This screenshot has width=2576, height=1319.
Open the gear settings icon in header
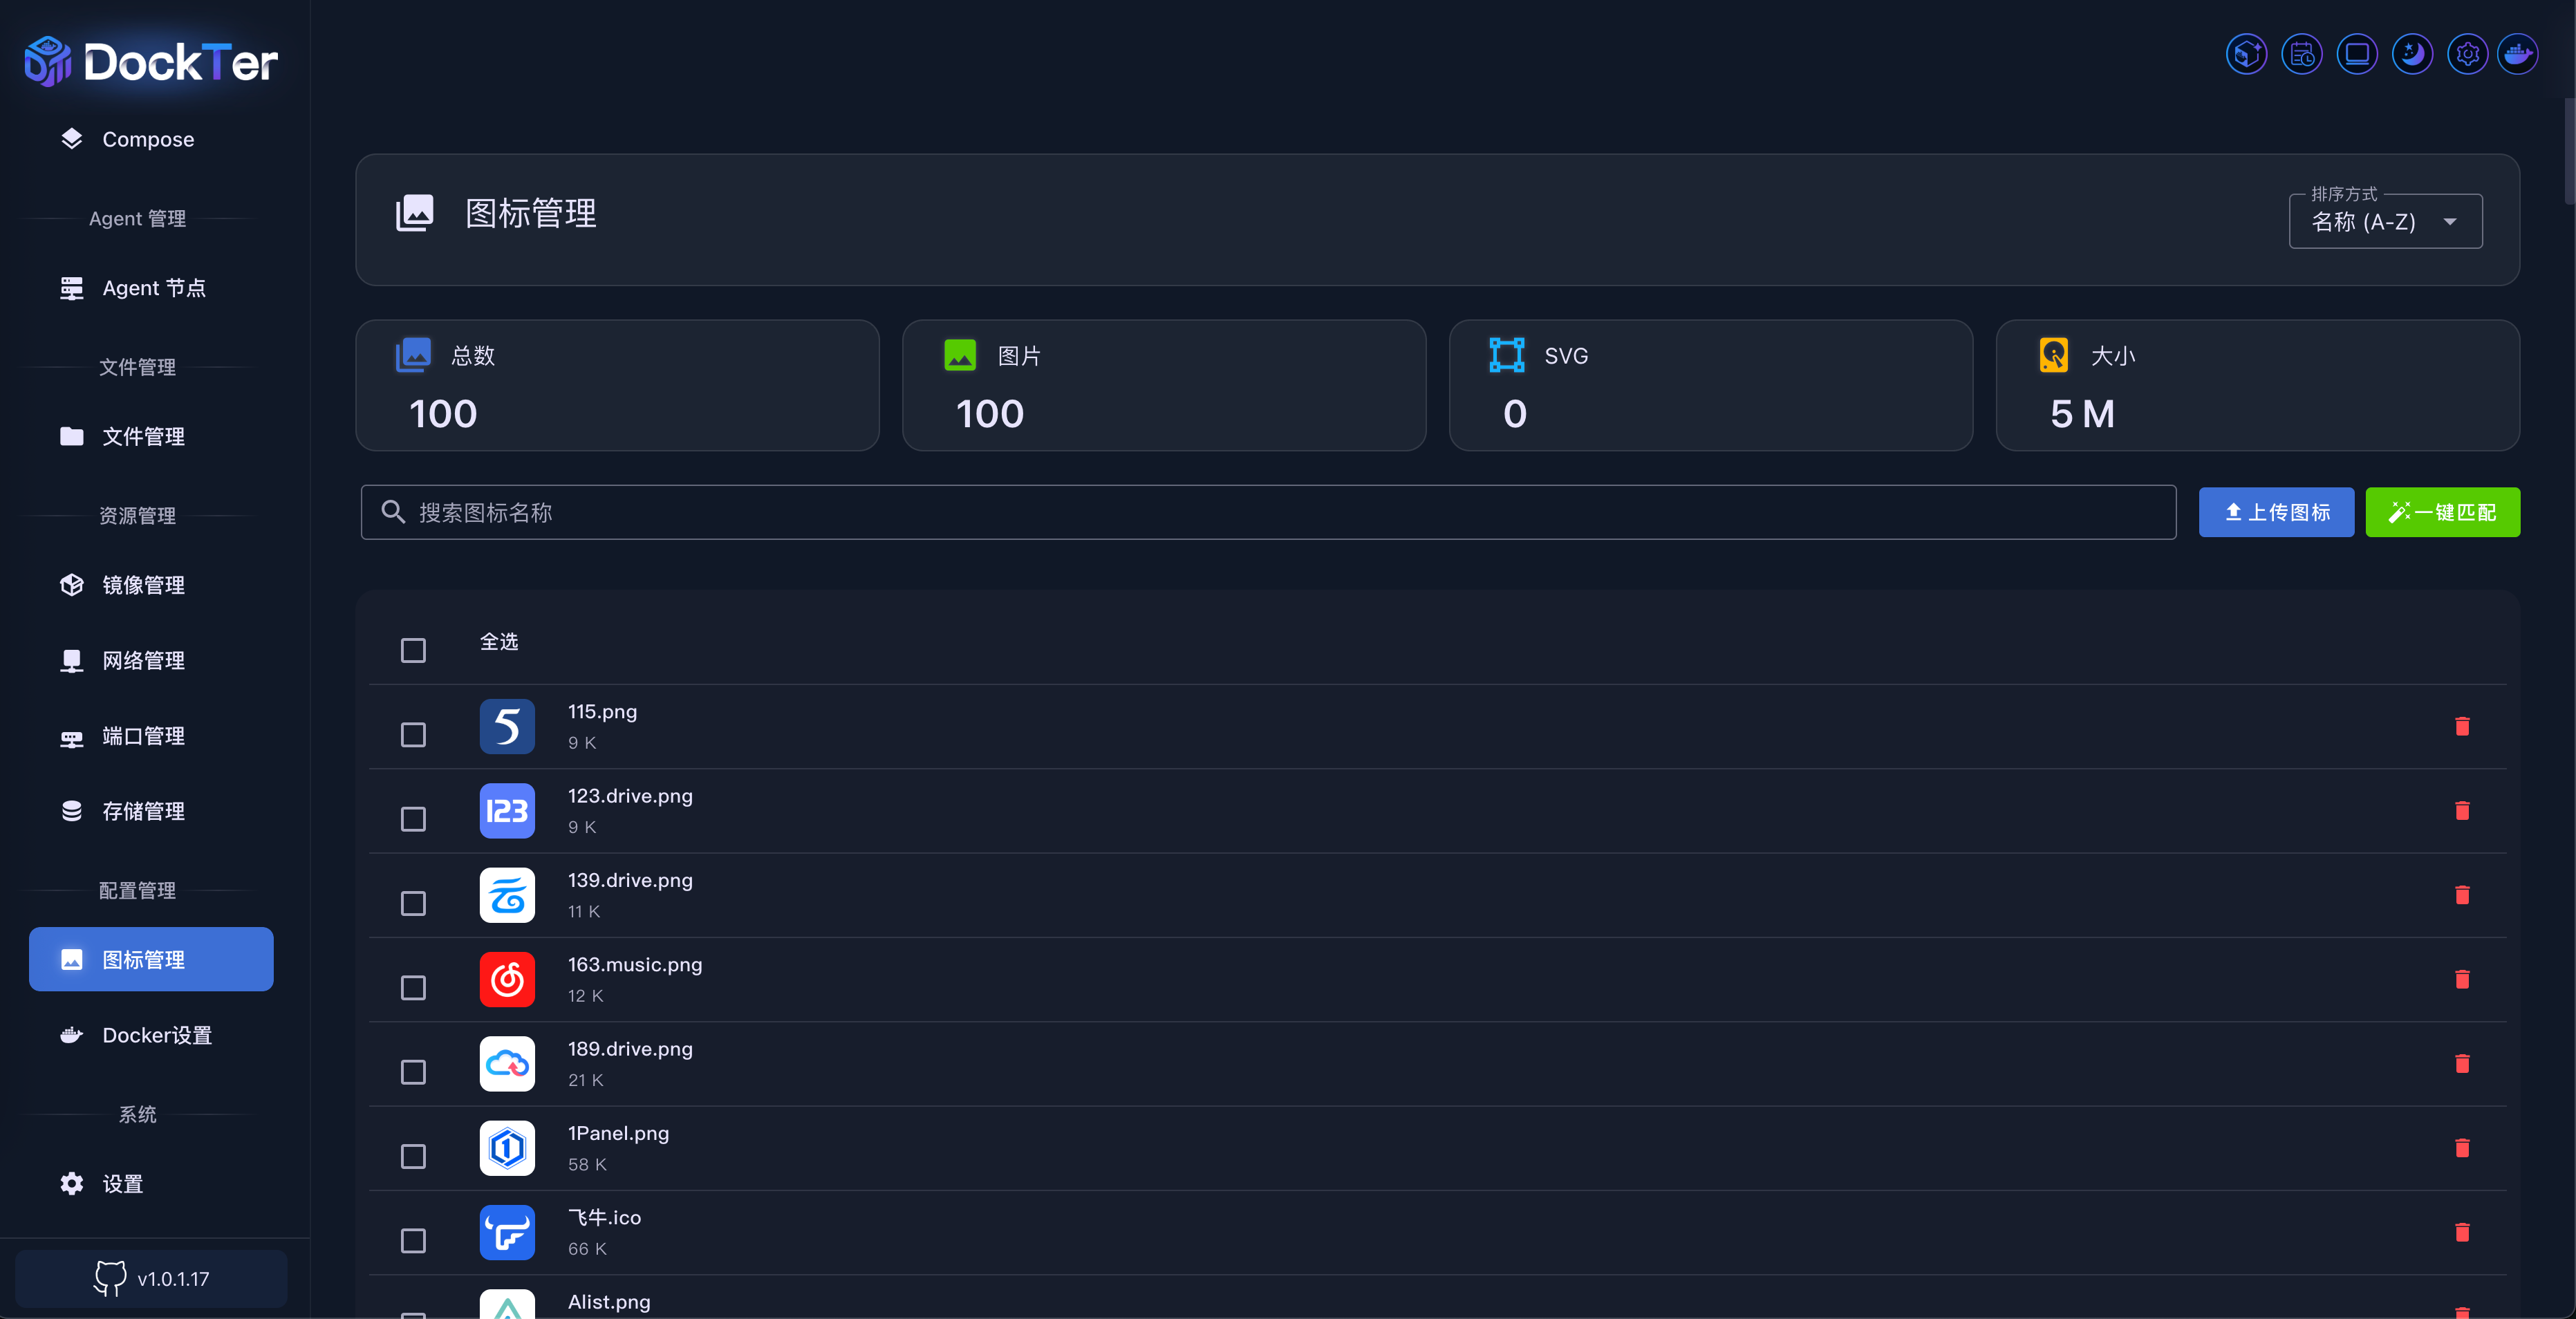click(x=2467, y=54)
